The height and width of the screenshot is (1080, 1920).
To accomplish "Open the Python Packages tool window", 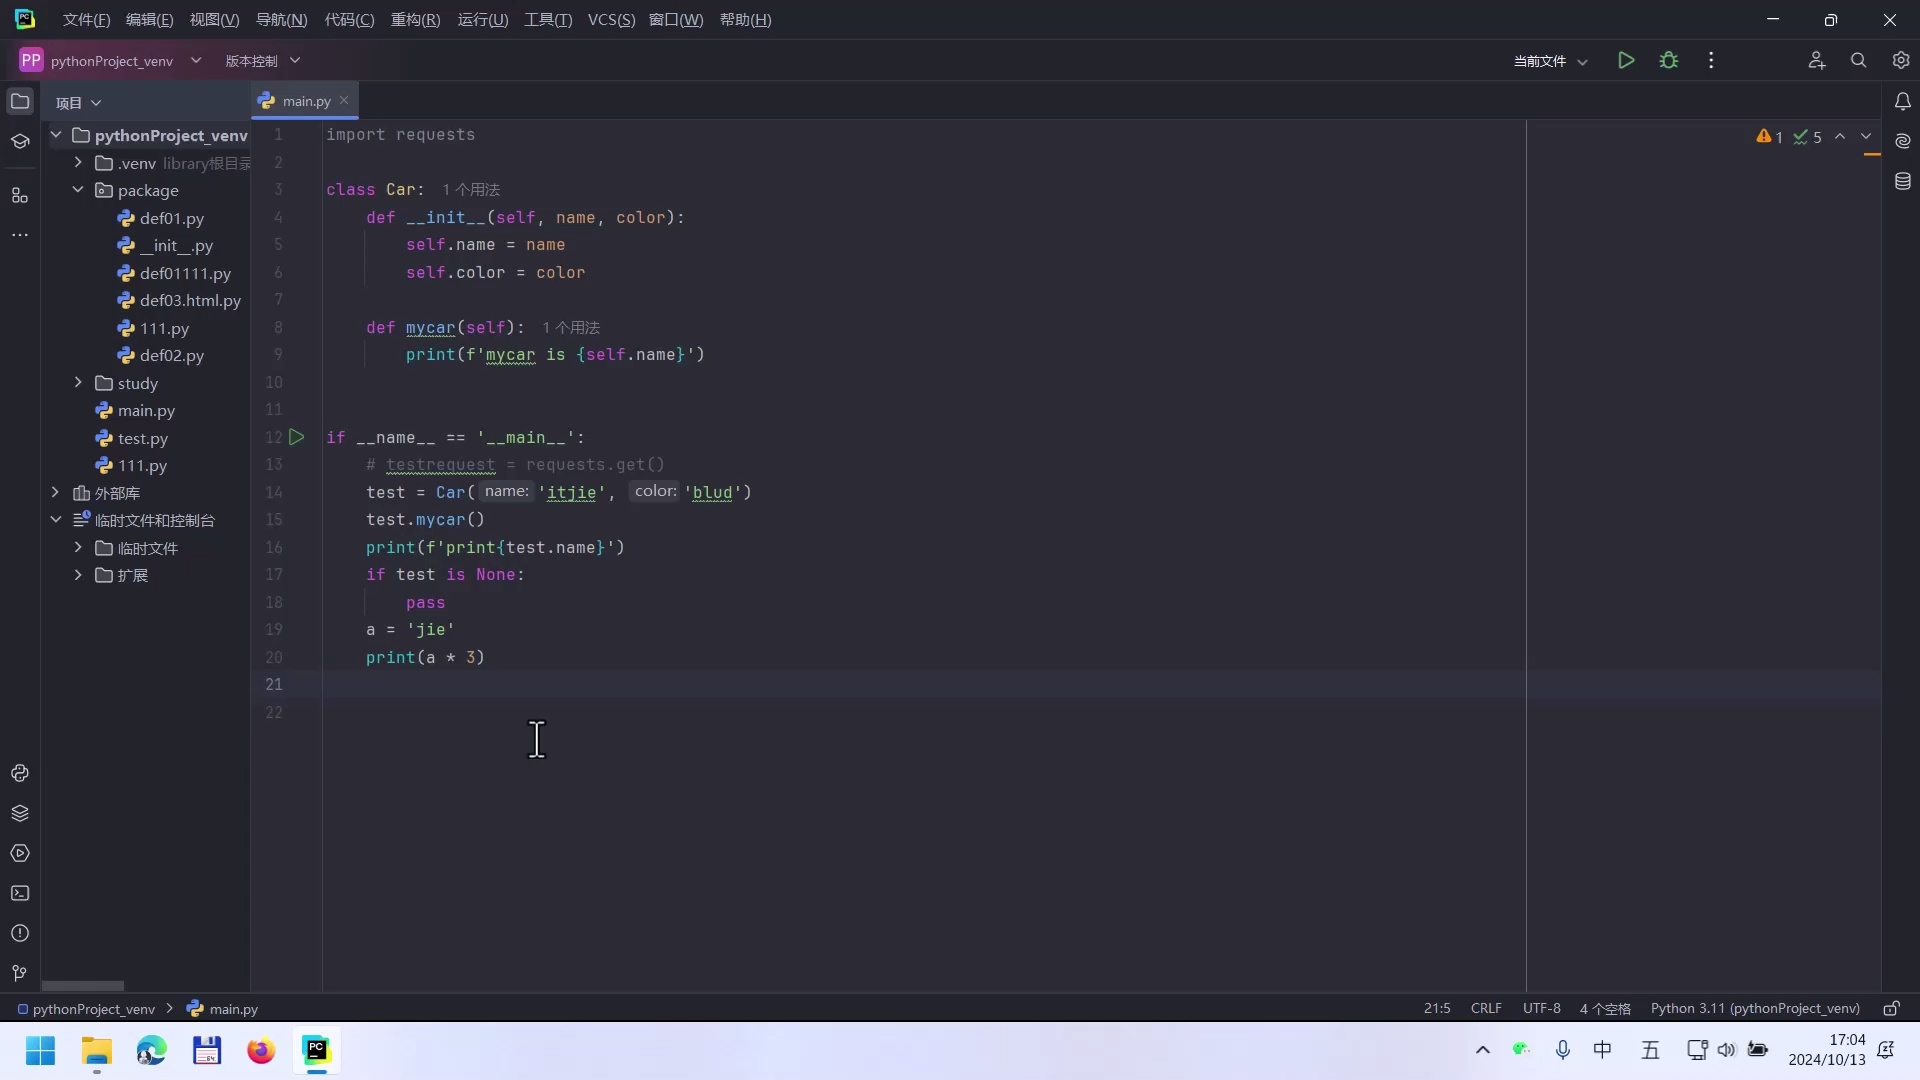I will (x=20, y=813).
